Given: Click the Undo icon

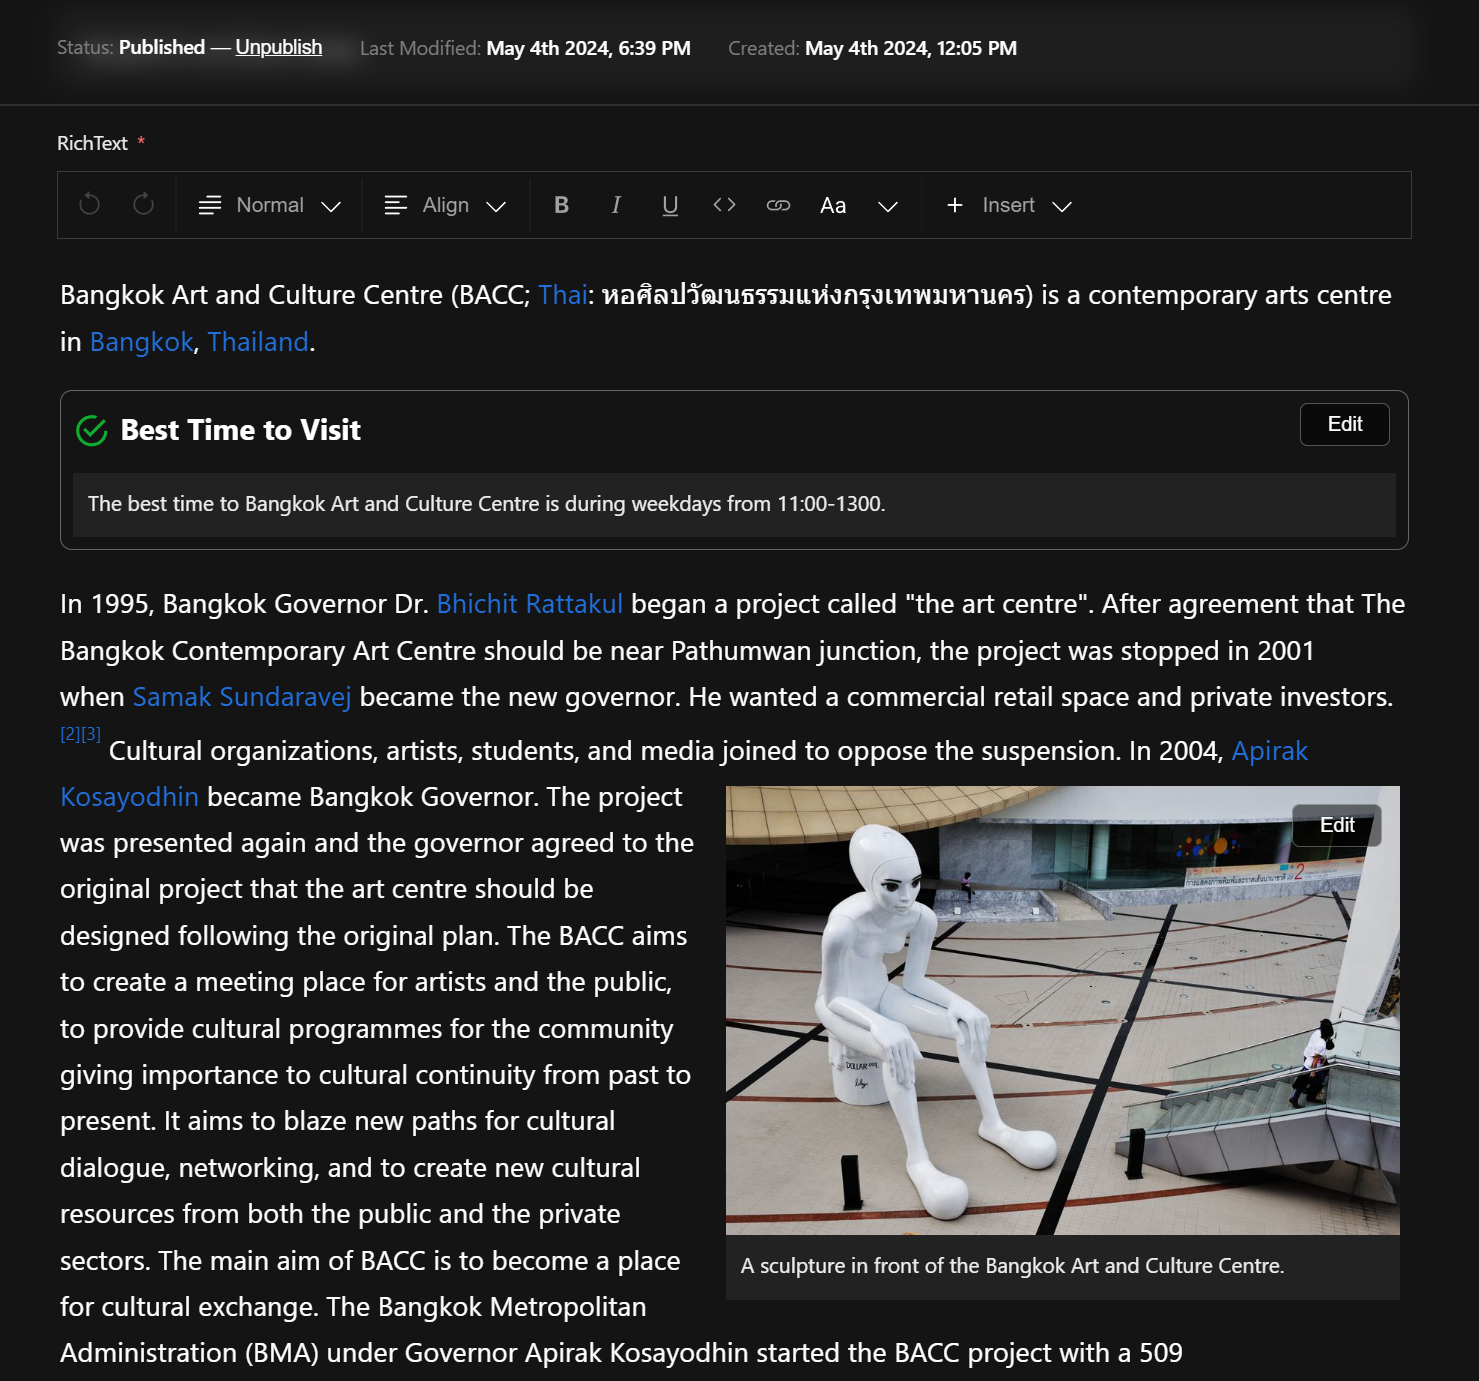Looking at the screenshot, I should (89, 205).
